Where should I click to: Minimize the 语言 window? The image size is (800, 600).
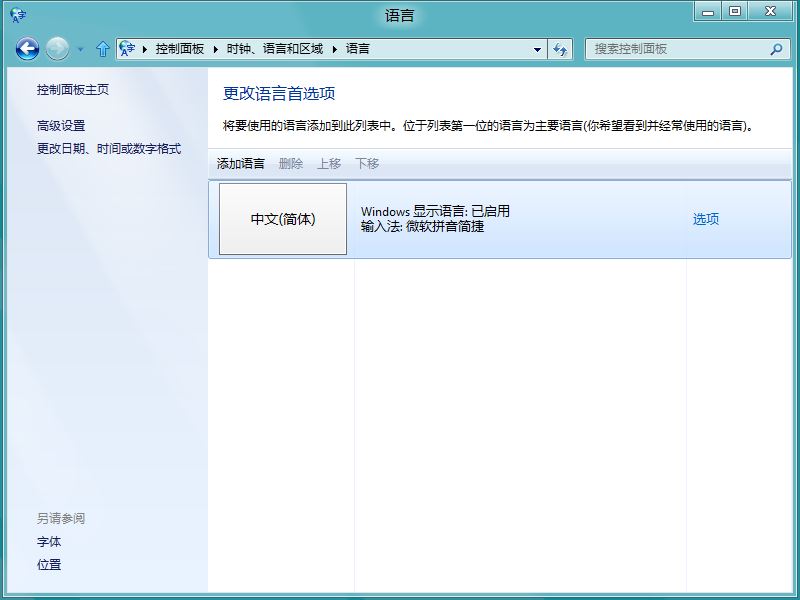708,12
